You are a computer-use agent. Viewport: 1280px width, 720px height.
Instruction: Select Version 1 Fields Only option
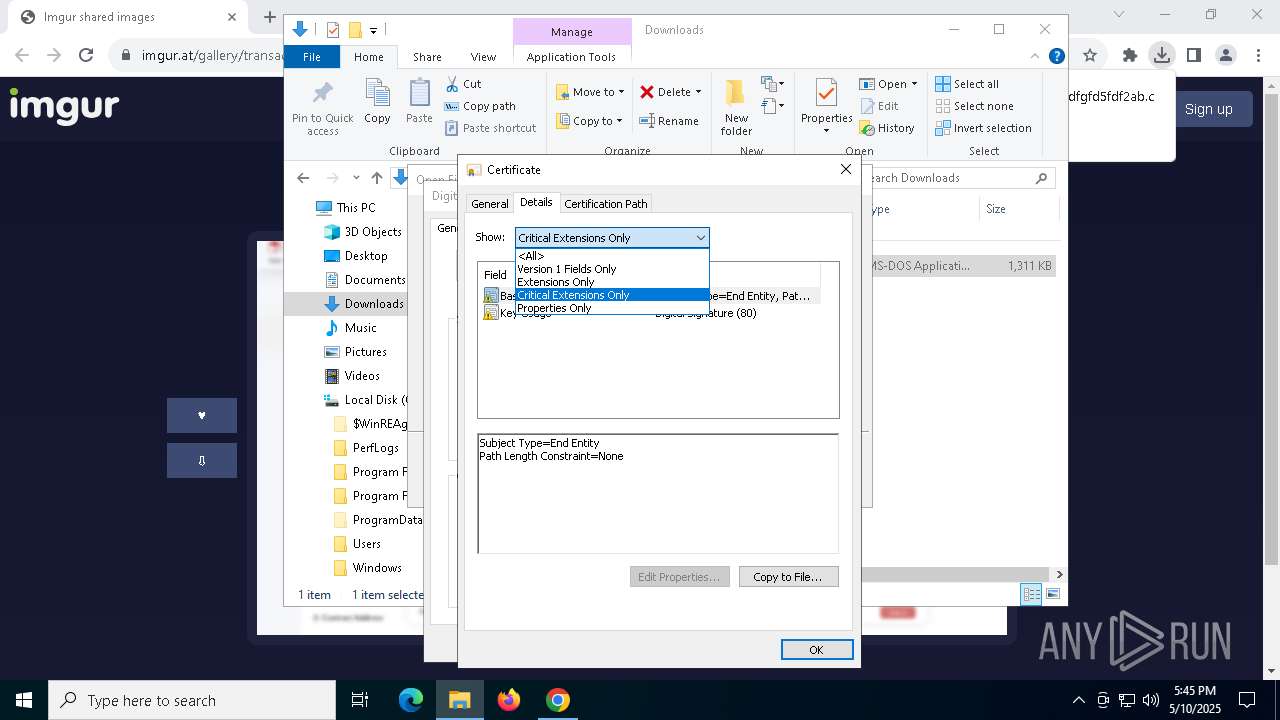pos(612,269)
